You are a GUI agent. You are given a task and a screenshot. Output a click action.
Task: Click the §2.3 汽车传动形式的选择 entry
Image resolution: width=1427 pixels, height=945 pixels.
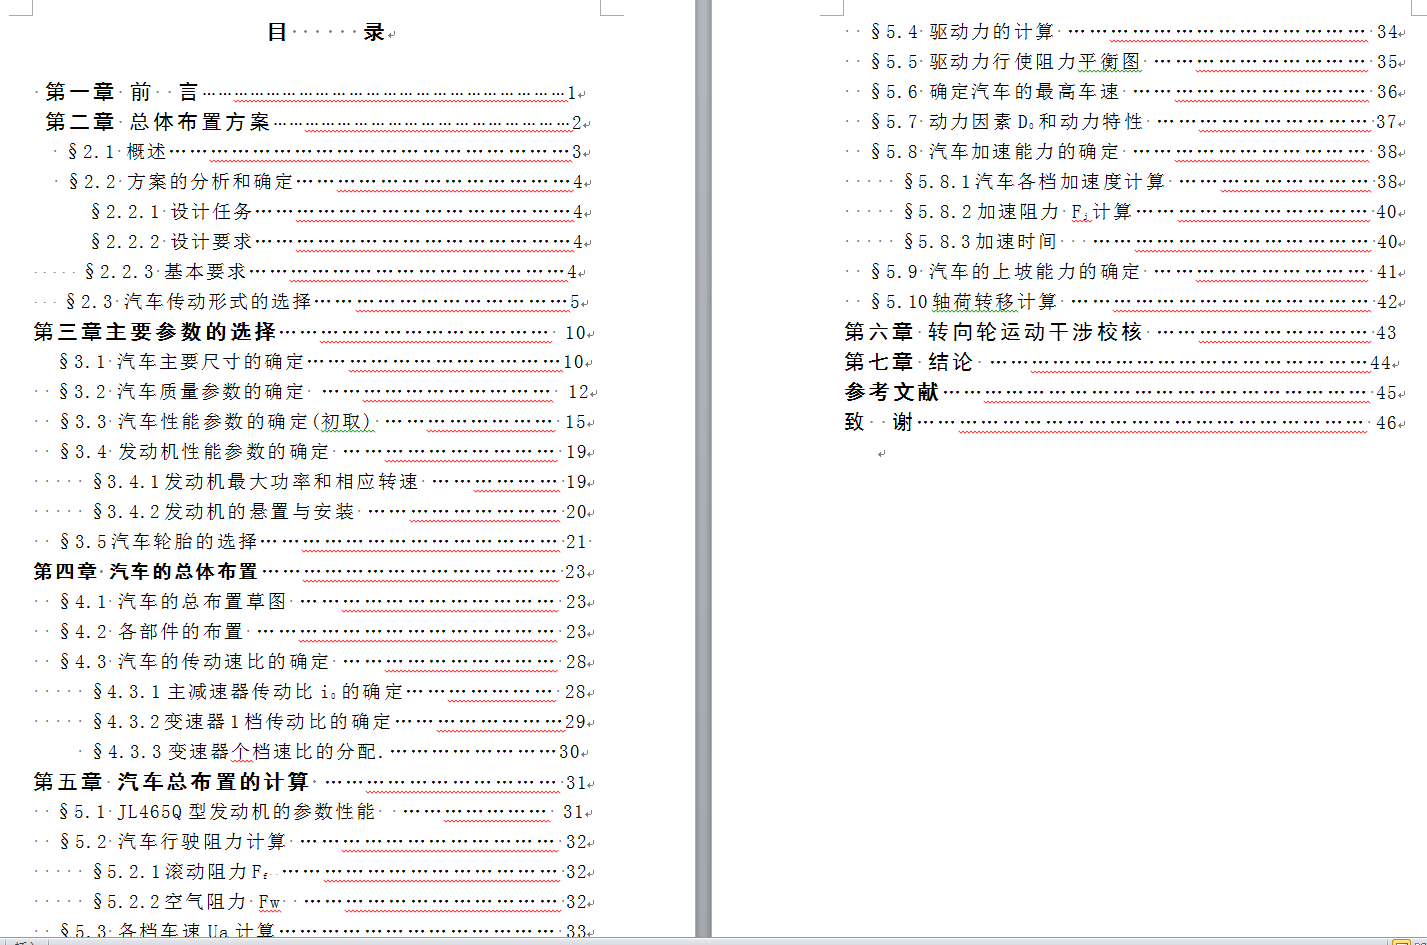[x=324, y=302]
